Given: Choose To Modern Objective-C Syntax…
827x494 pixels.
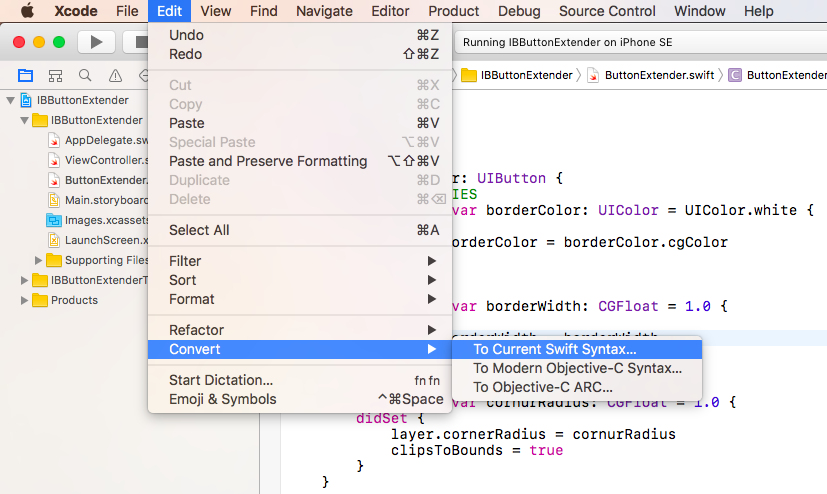Looking at the screenshot, I should pyautogui.click(x=577, y=368).
